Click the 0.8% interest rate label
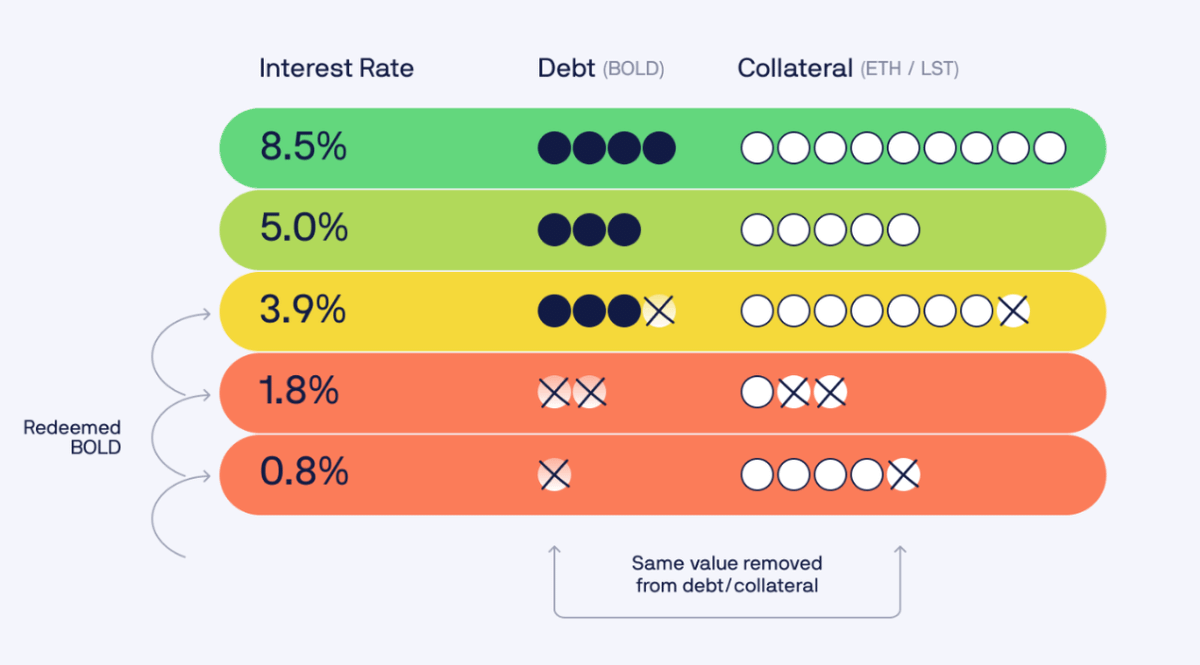Screen dimensions: 1200x665 click(303, 473)
